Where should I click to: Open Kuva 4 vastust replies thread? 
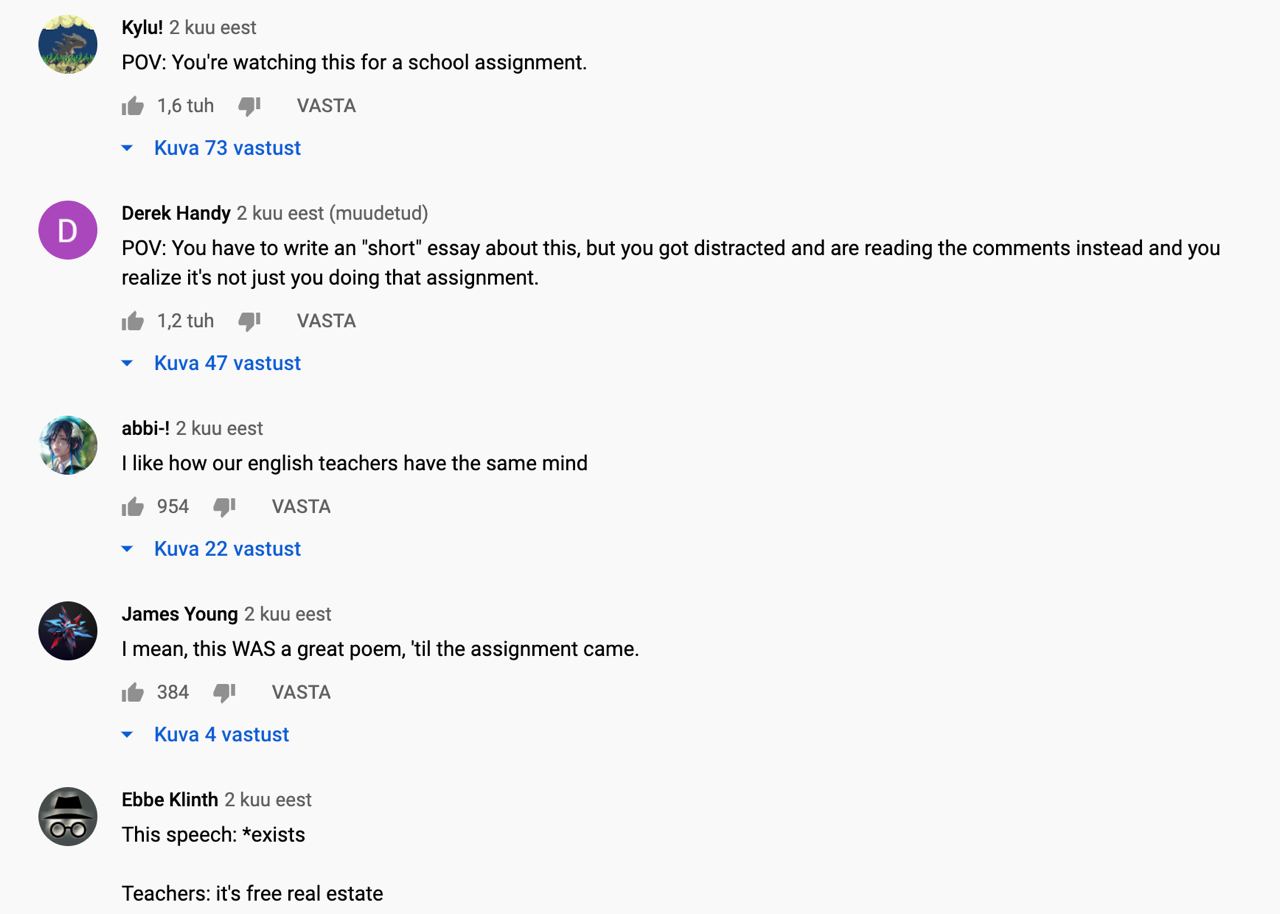tap(220, 735)
